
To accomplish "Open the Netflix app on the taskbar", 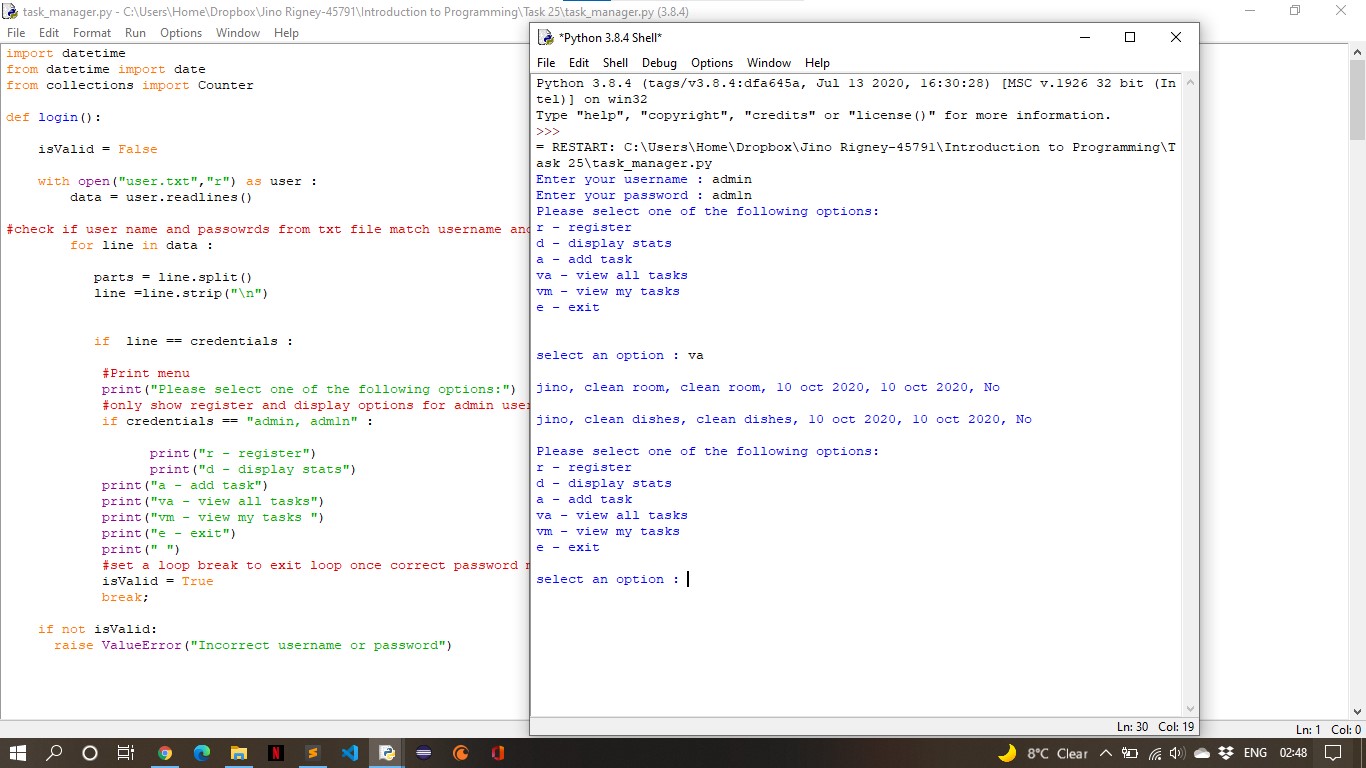I will point(276,753).
